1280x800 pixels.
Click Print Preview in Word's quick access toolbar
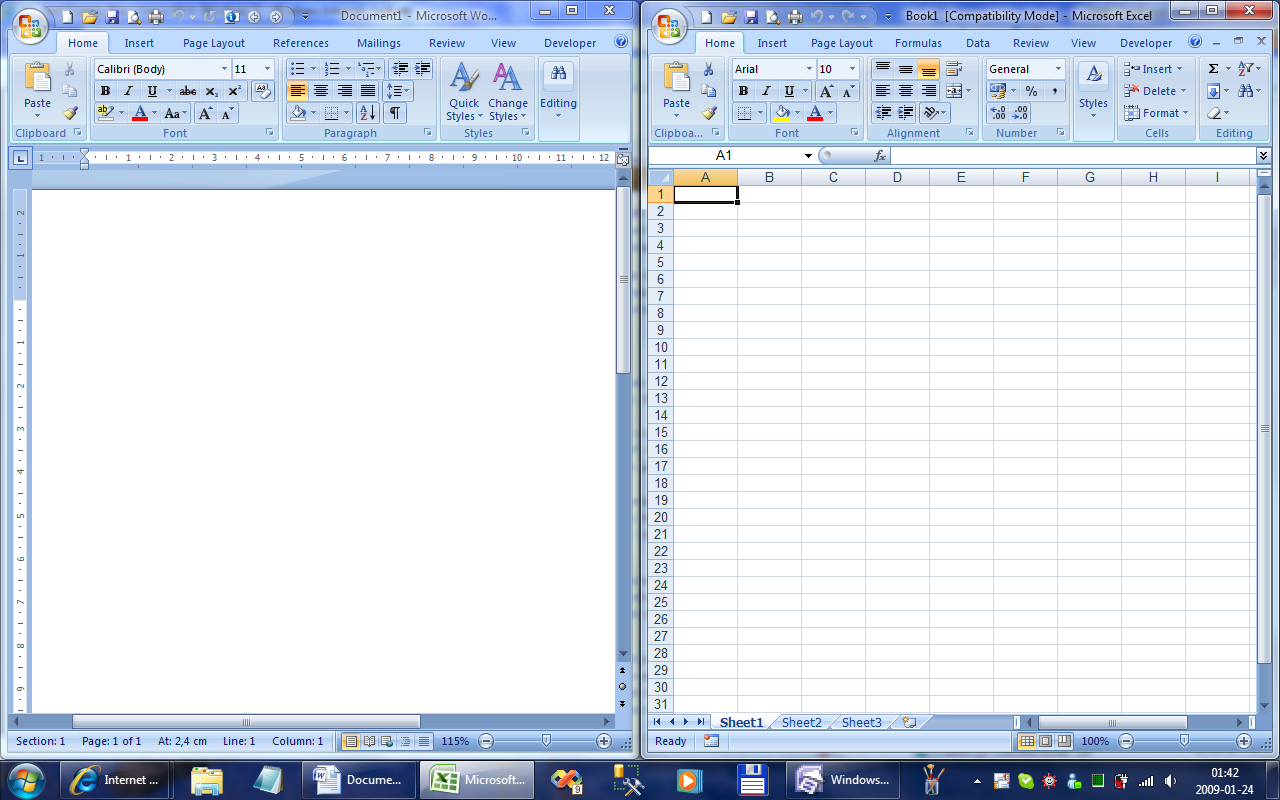pyautogui.click(x=134, y=17)
